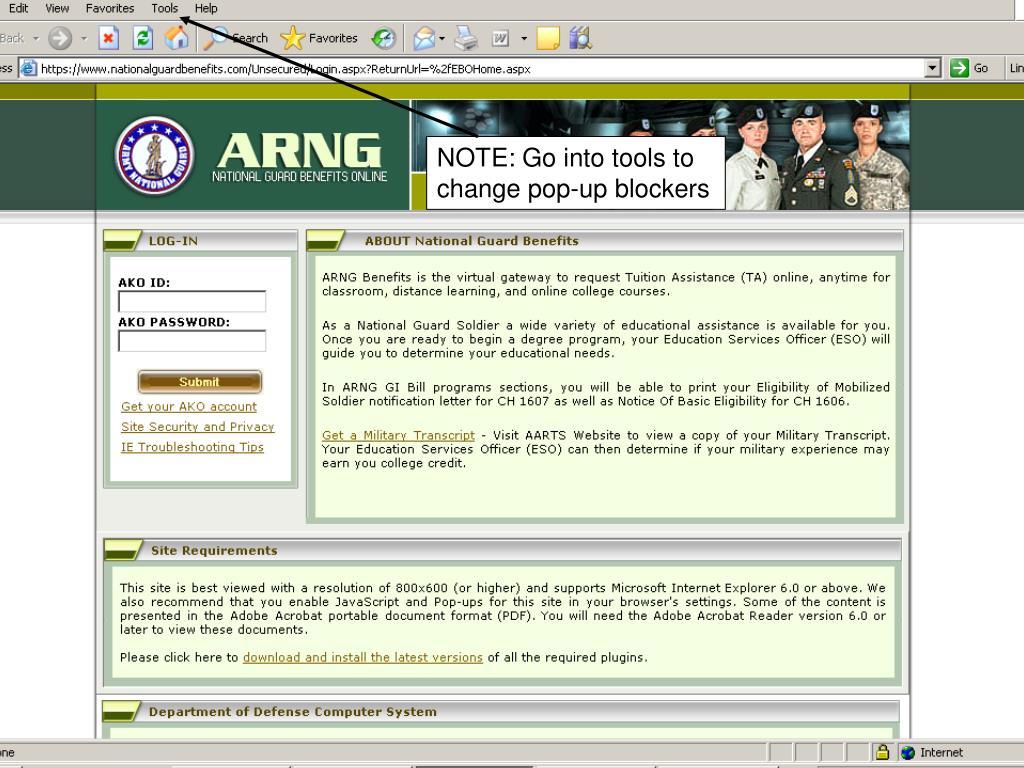The width and height of the screenshot is (1024, 768).
Task: Click the AKO Password input field
Action: (x=192, y=340)
